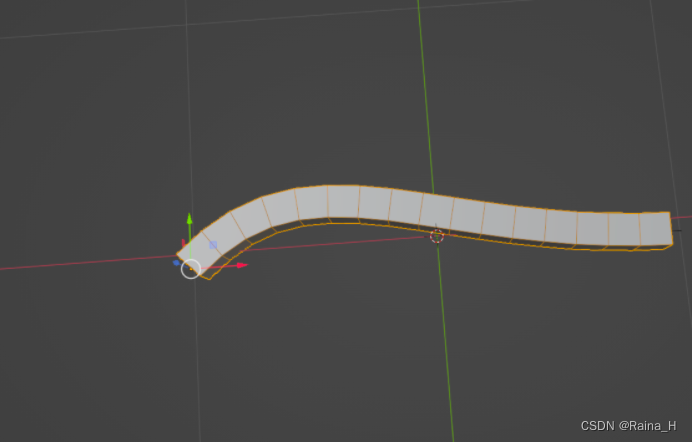Click the blue Z-axis gizmo handle
The width and height of the screenshot is (692, 442).
pyautogui.click(x=176, y=263)
